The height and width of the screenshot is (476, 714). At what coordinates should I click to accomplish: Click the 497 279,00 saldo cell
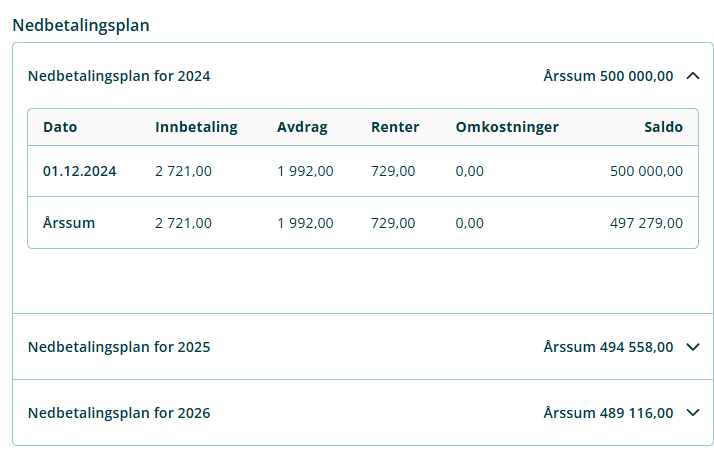pyautogui.click(x=646, y=223)
